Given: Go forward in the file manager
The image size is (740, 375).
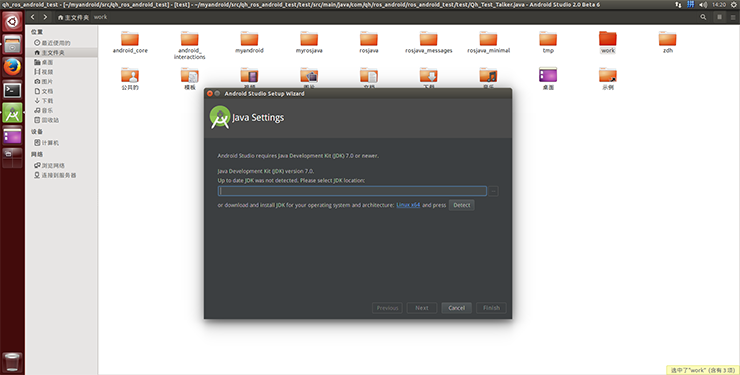Looking at the screenshot, I should pos(45,17).
